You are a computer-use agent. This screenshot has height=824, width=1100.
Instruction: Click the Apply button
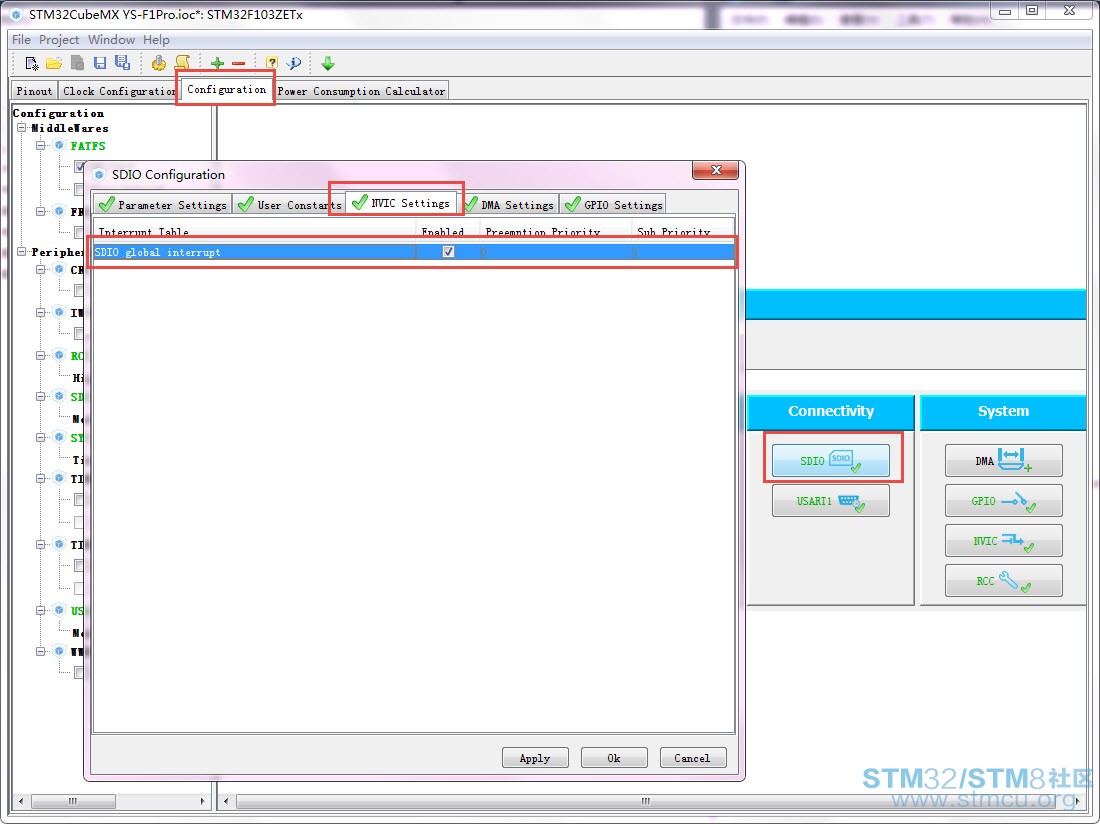[535, 757]
